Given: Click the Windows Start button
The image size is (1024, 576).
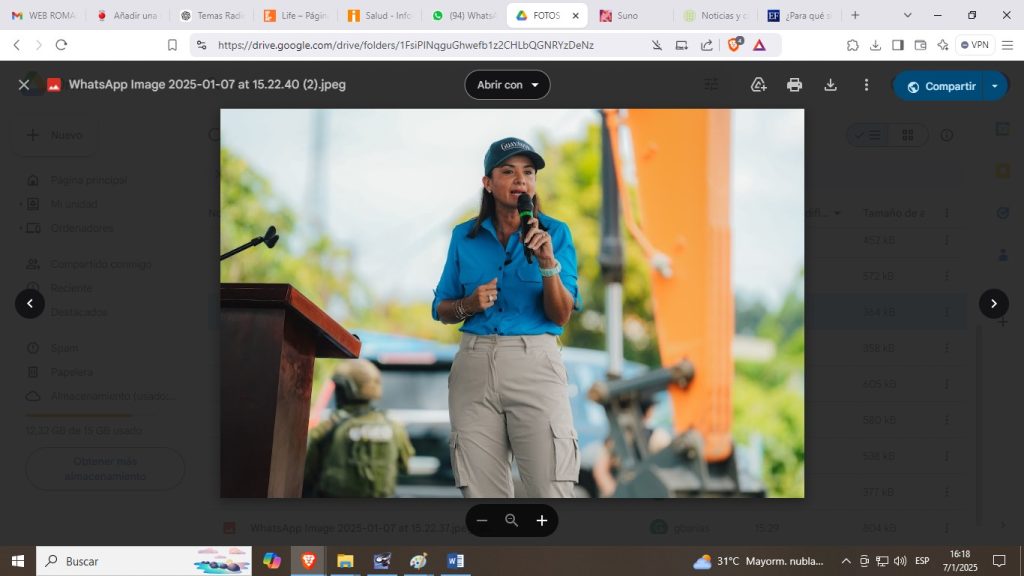Looking at the screenshot, I should coord(18,561).
